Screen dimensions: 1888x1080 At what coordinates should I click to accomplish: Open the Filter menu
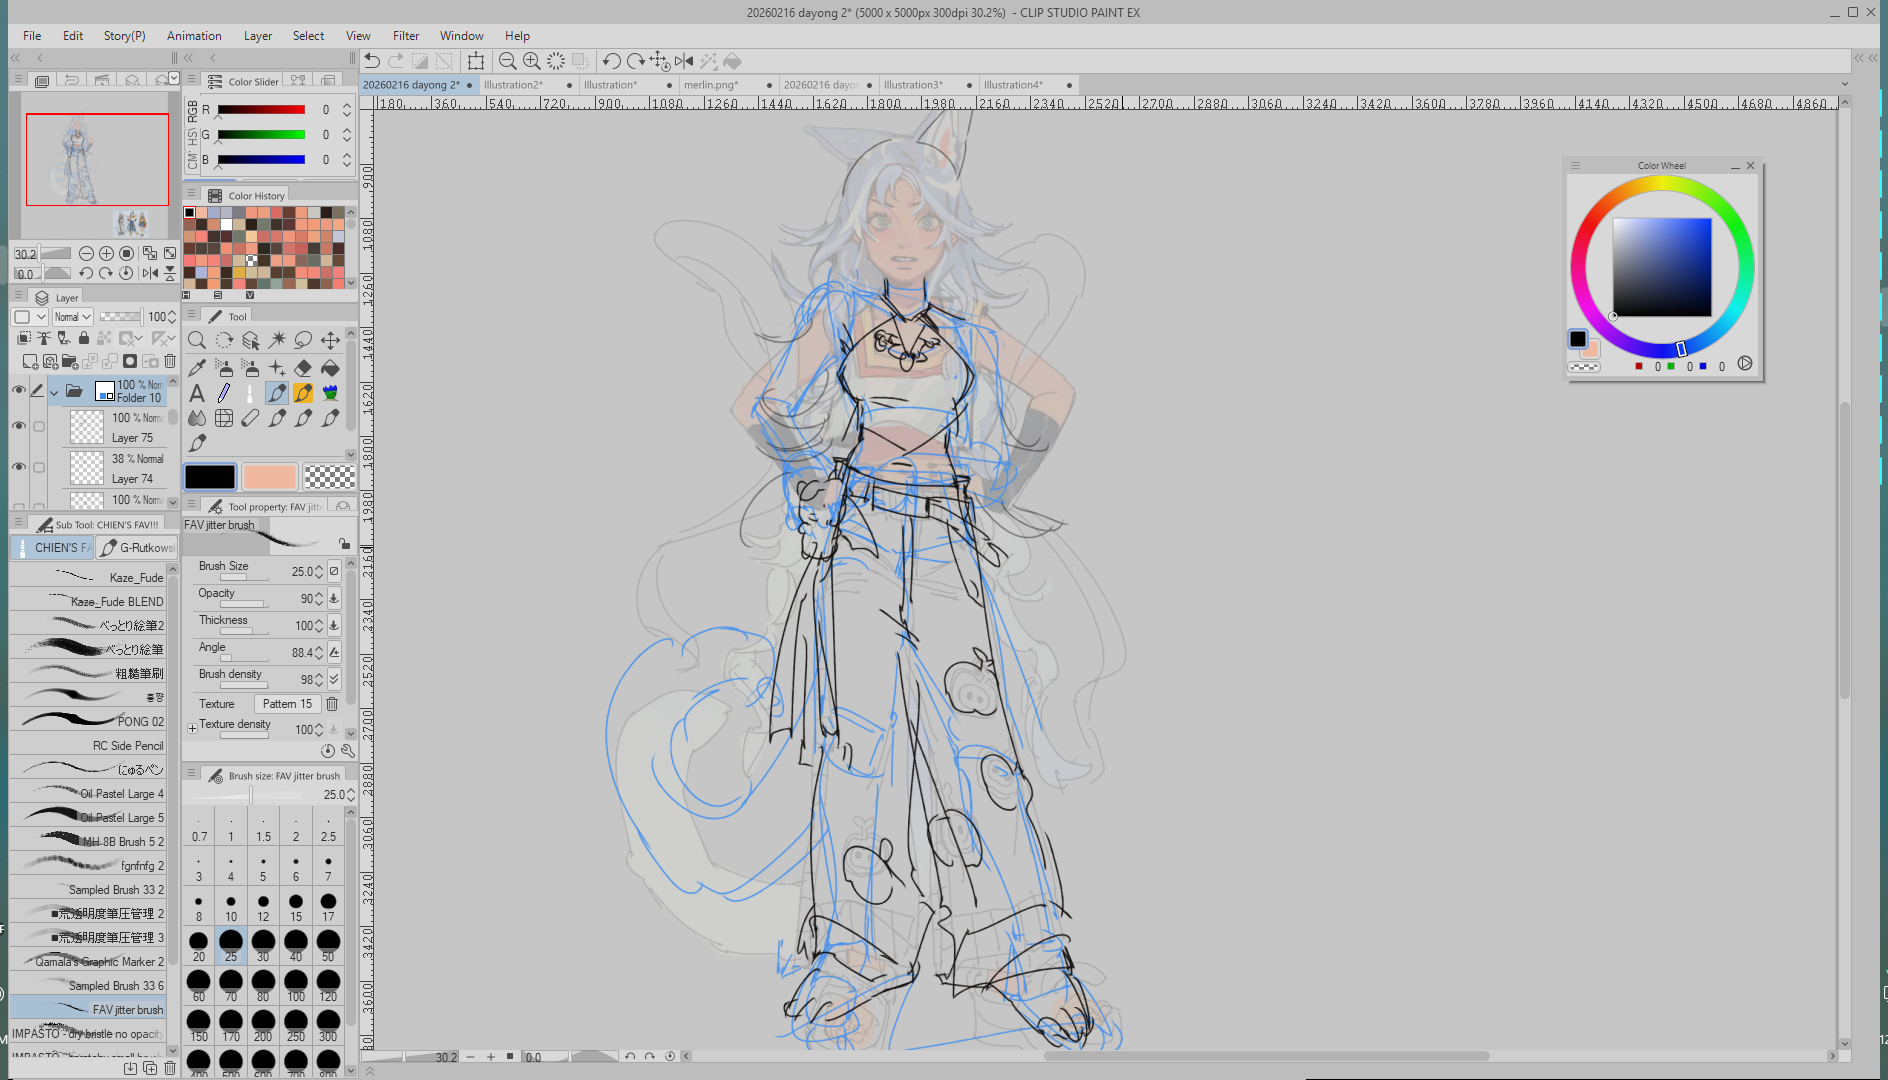(x=405, y=35)
